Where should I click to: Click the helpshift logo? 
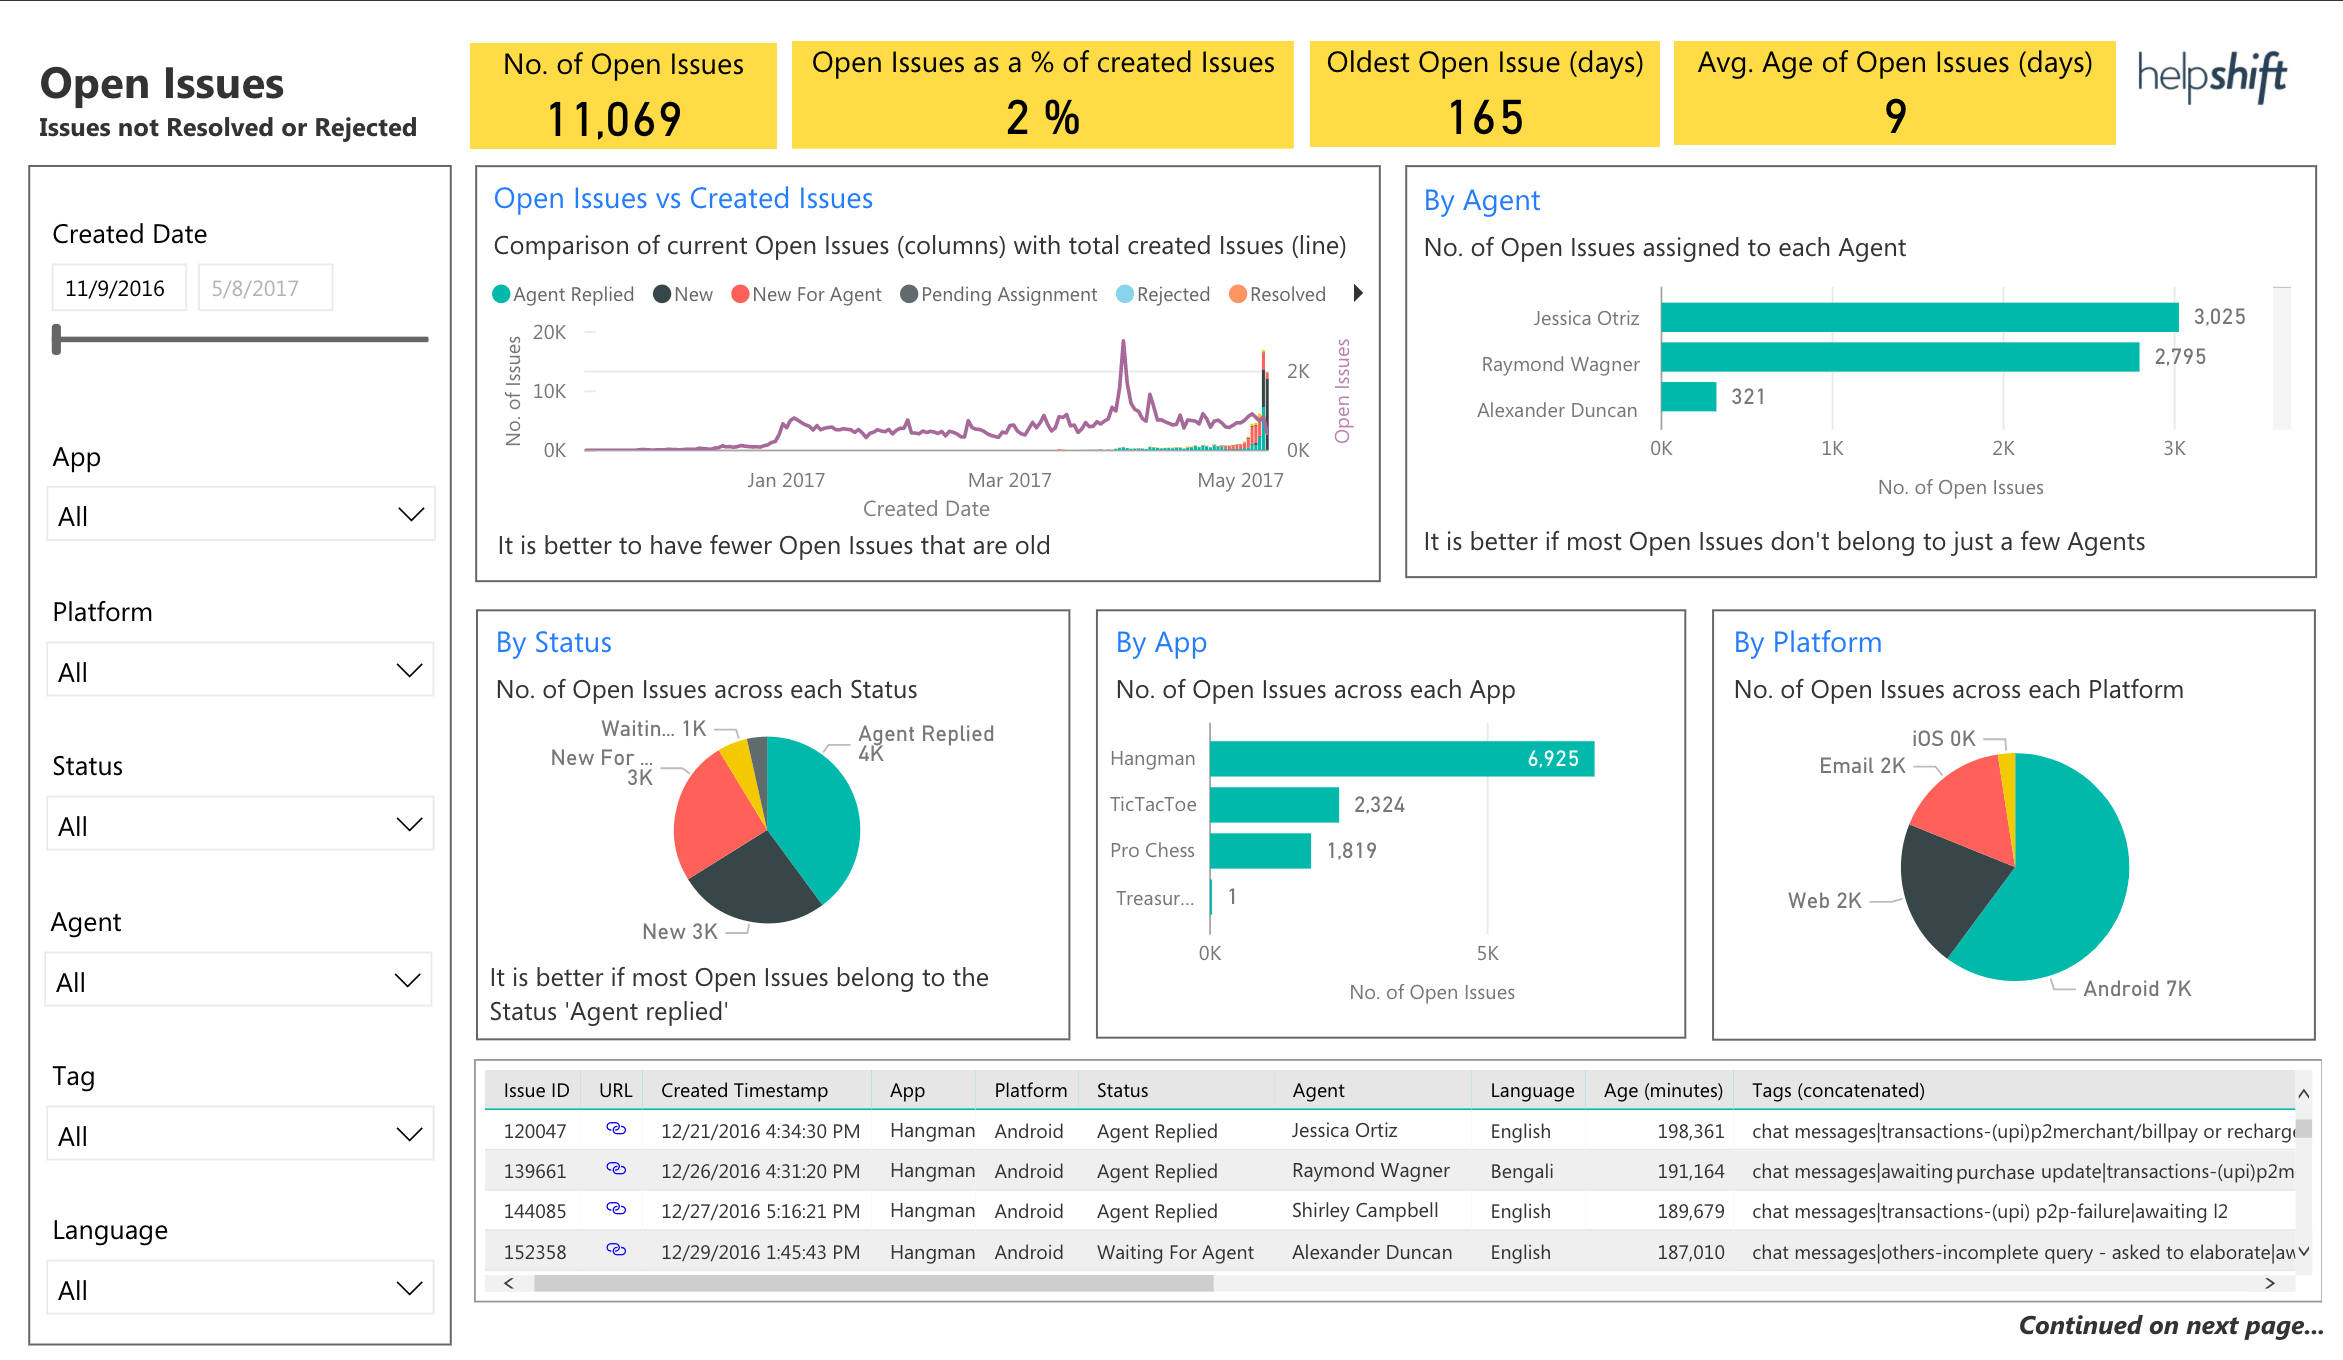(2211, 76)
